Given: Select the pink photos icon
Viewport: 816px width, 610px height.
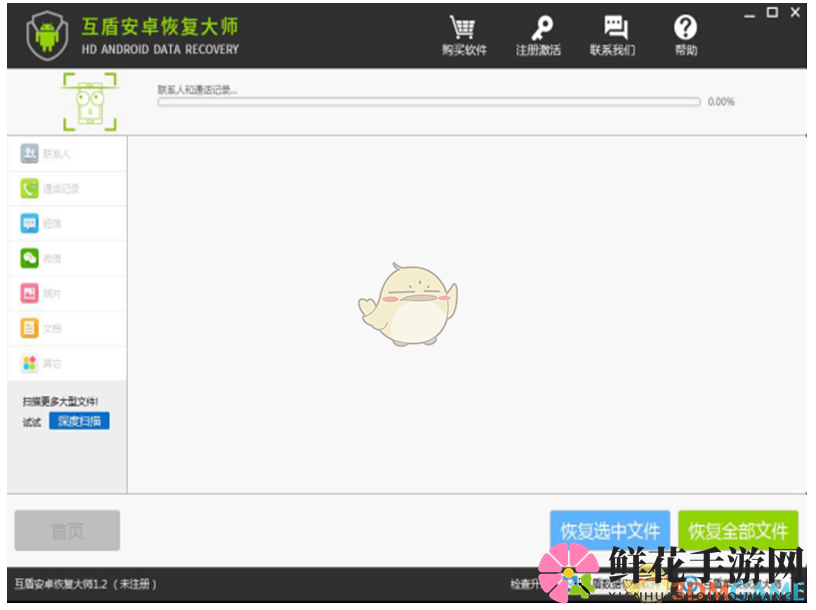Looking at the screenshot, I should (x=30, y=293).
